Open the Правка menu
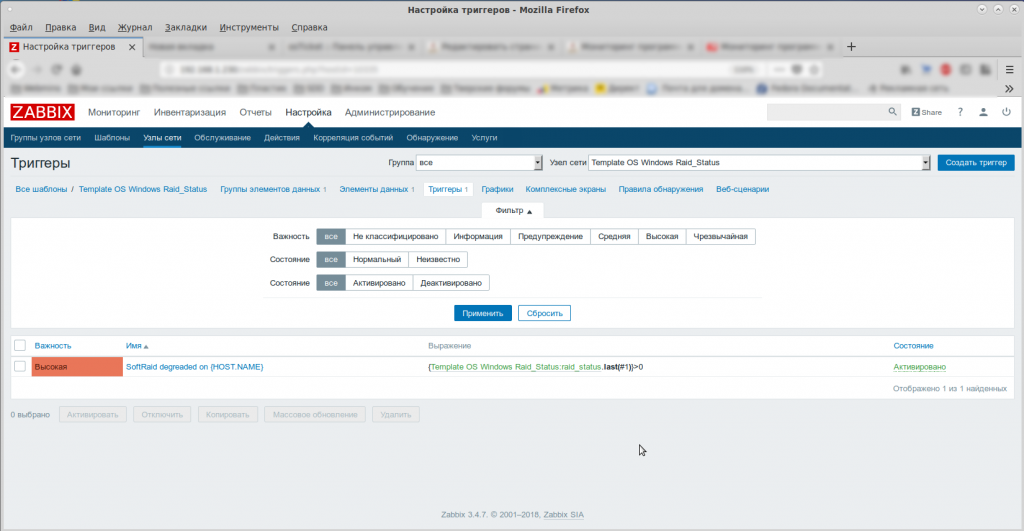Image resolution: width=1024 pixels, height=531 pixels. [x=61, y=27]
